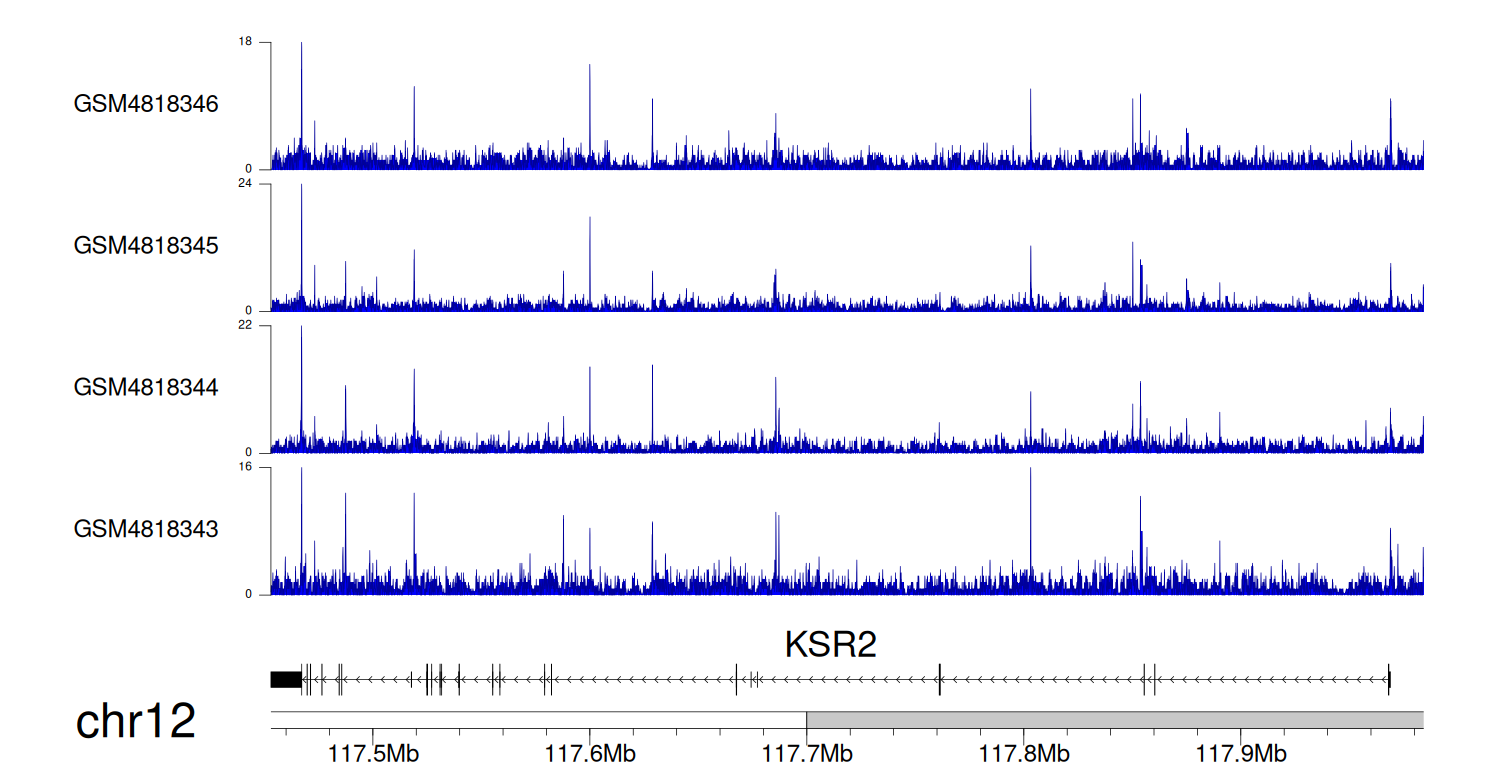The image size is (1500, 780).
Task: Click y-axis maximum value 24 on GSM4818345
Action: pyautogui.click(x=245, y=184)
